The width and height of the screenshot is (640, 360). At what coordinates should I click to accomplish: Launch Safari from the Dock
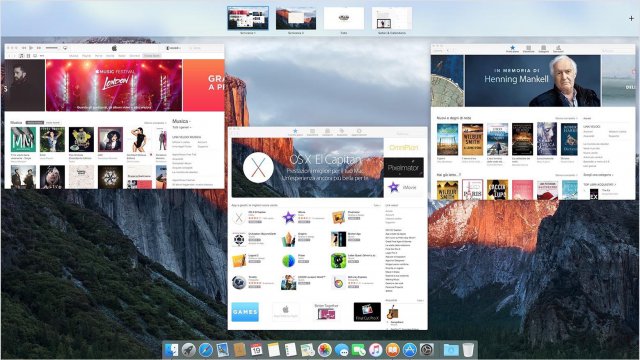(205, 350)
